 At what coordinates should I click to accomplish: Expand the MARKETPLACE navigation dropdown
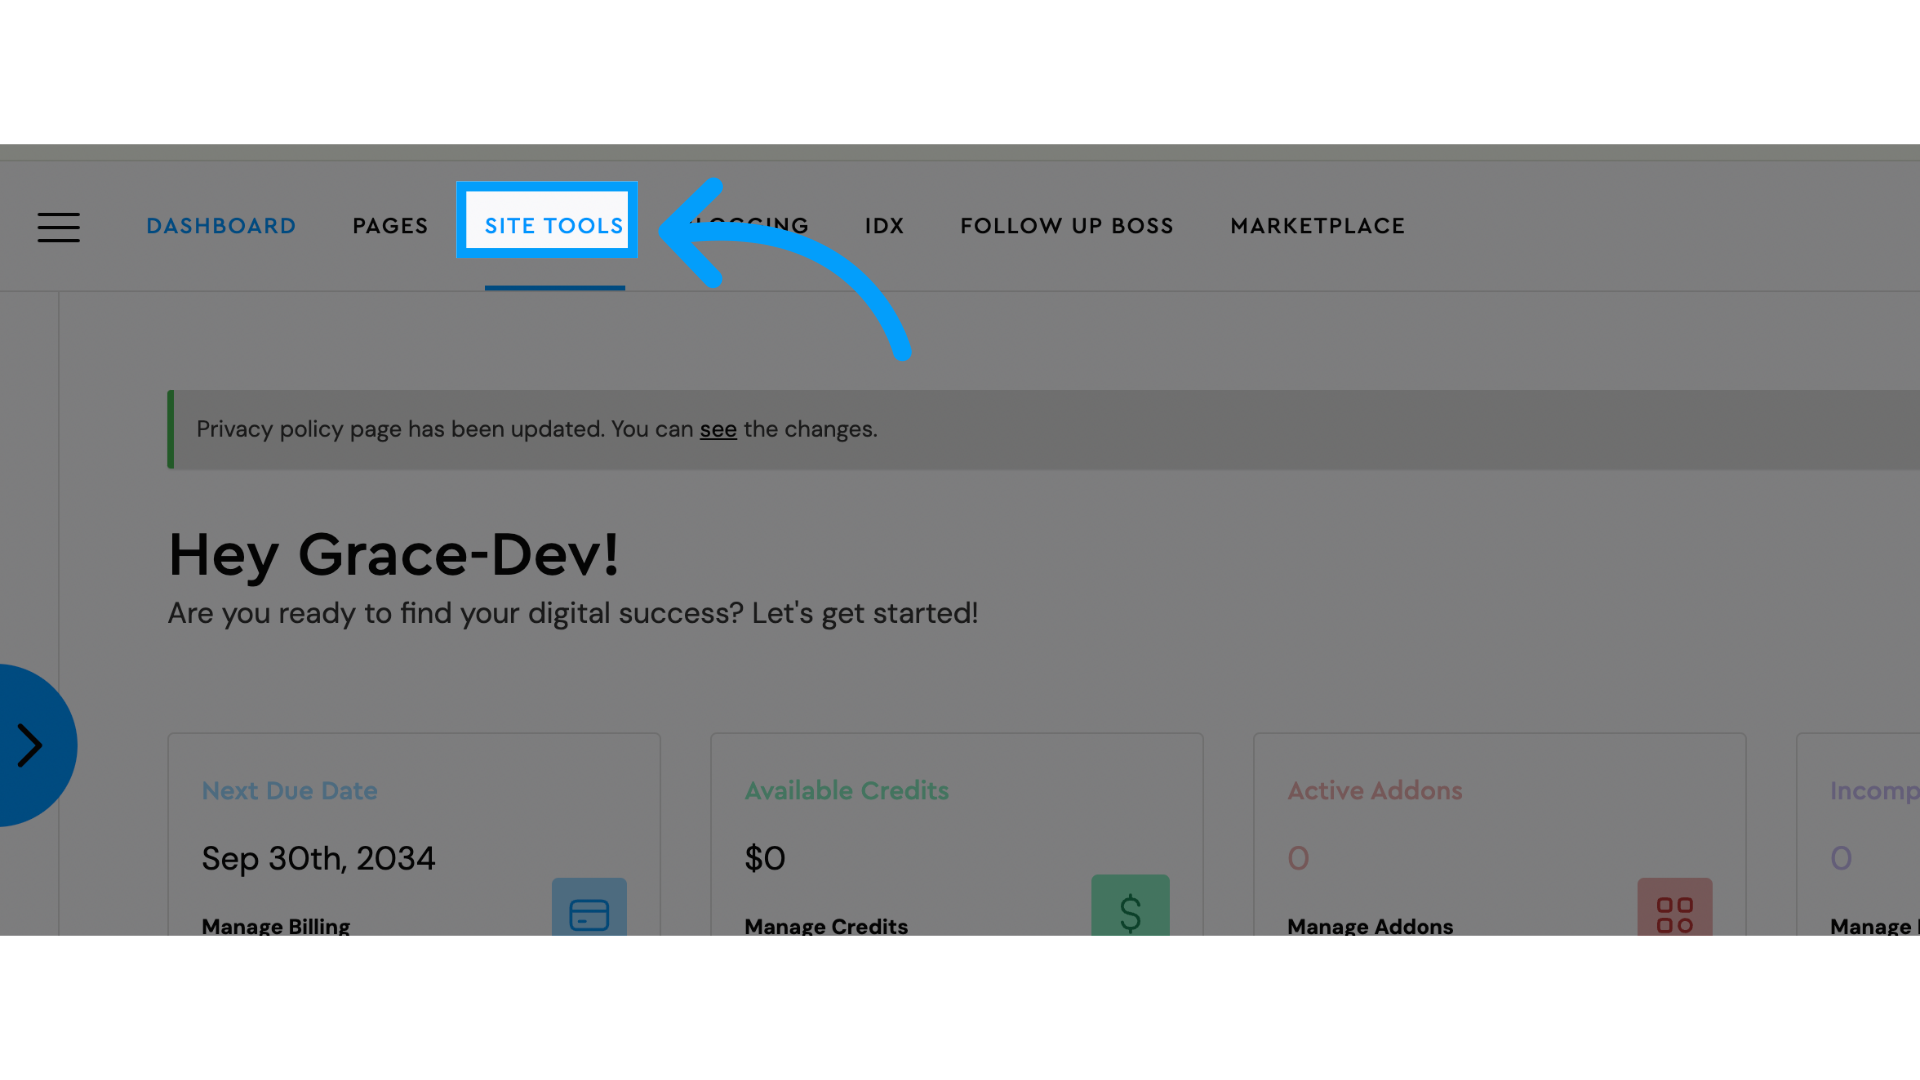click(x=1317, y=224)
